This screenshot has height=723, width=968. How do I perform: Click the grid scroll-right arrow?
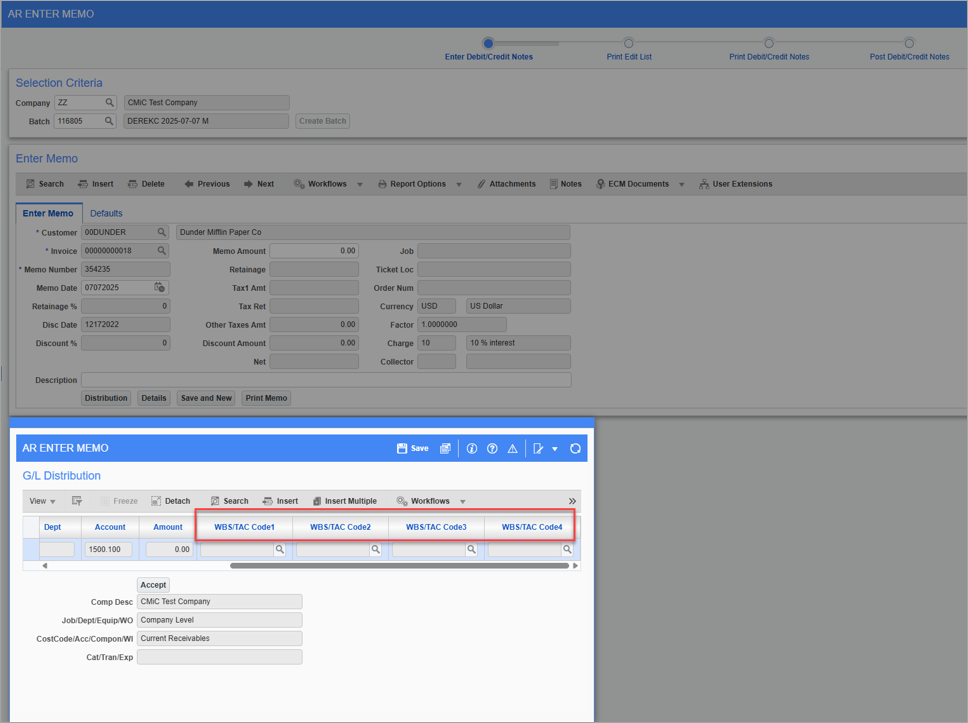[575, 566]
